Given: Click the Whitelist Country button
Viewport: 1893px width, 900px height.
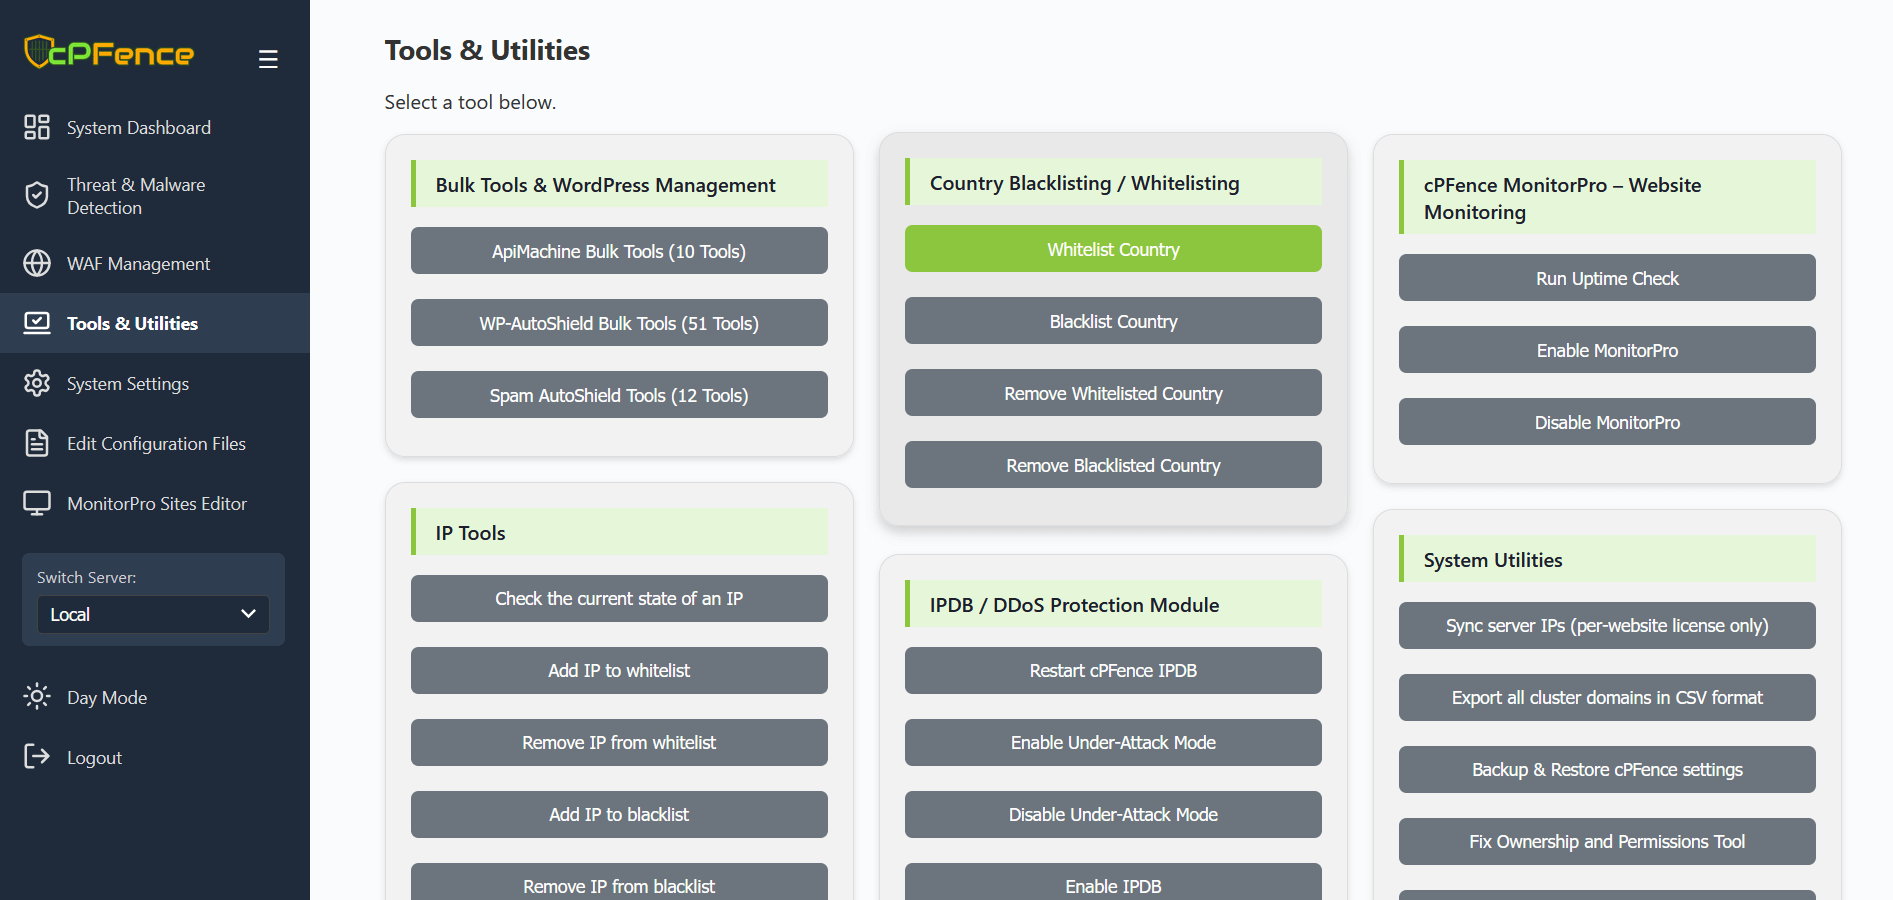Looking at the screenshot, I should click(x=1113, y=249).
